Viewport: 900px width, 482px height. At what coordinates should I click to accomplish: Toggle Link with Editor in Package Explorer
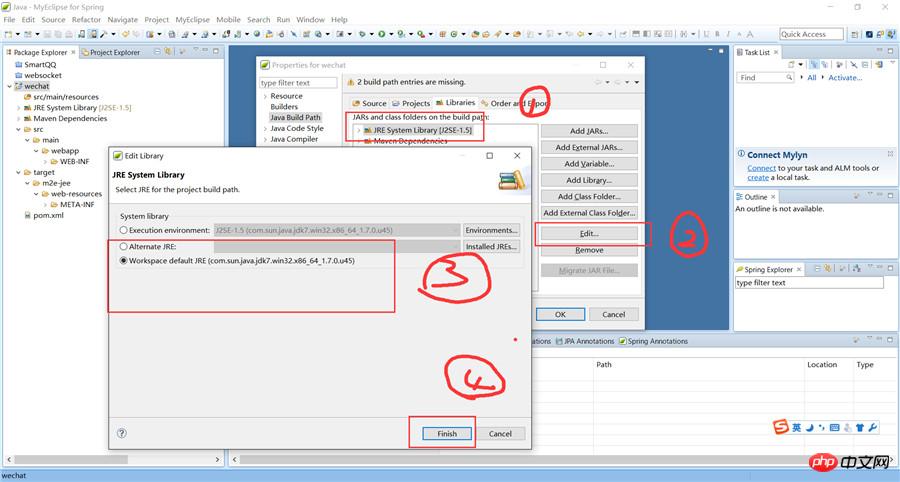pos(168,52)
